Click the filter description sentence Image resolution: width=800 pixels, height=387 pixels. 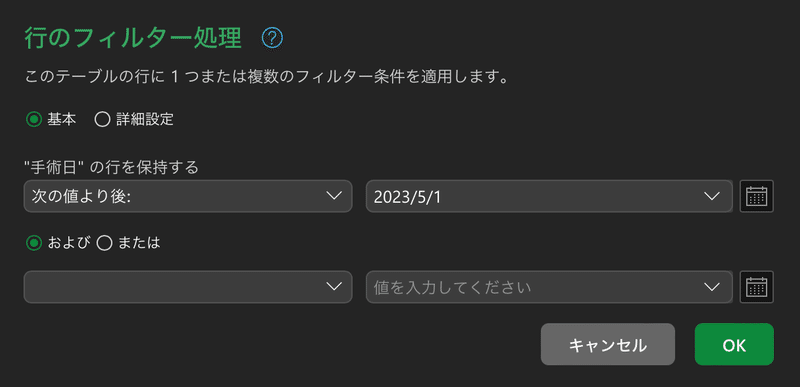(268, 80)
